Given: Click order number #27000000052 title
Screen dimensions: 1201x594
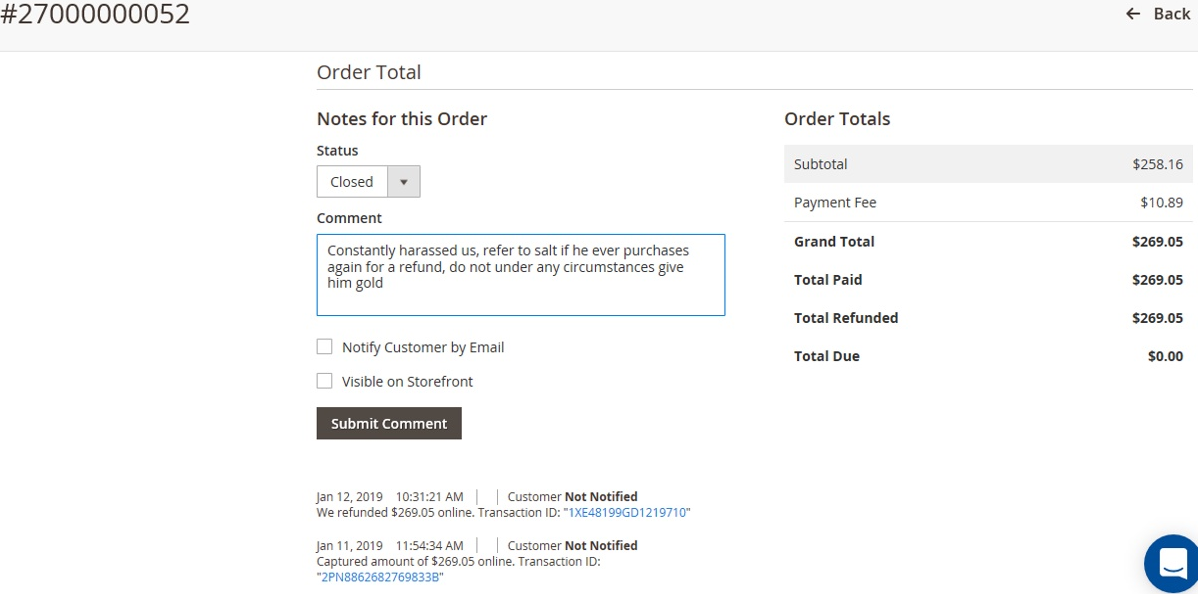Looking at the screenshot, I should [95, 14].
